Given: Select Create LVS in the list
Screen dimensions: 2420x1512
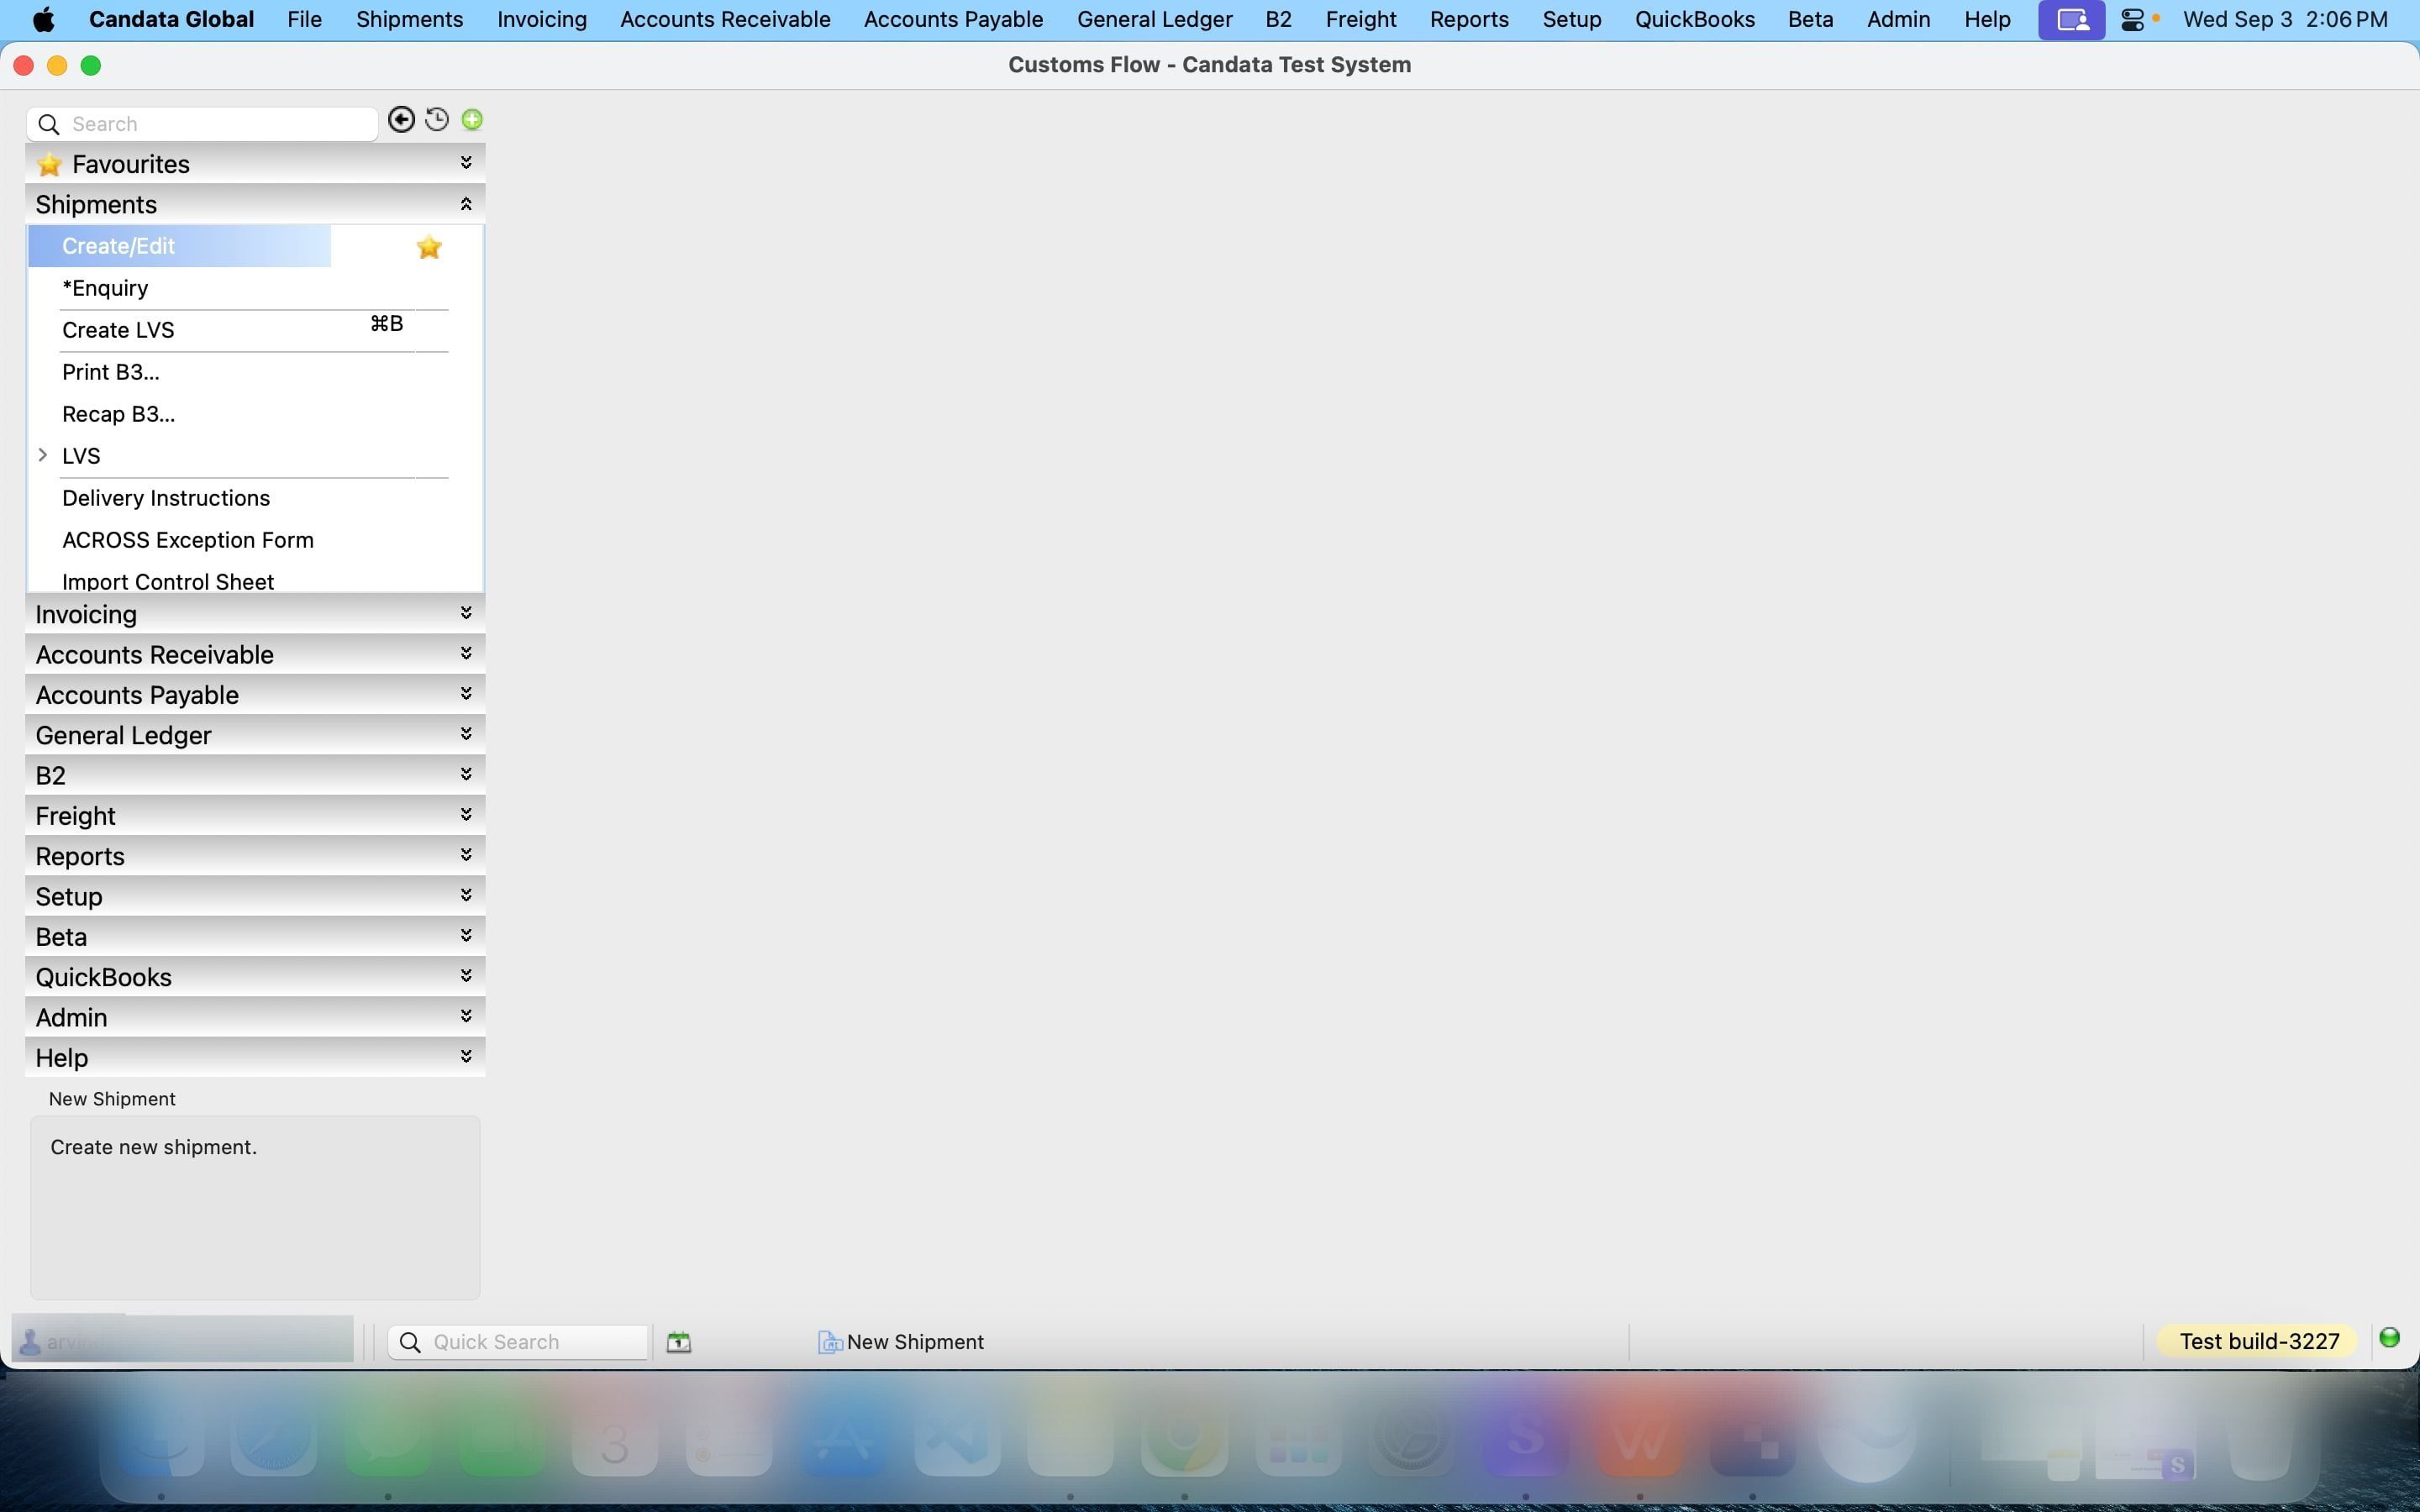Looking at the screenshot, I should 118,330.
